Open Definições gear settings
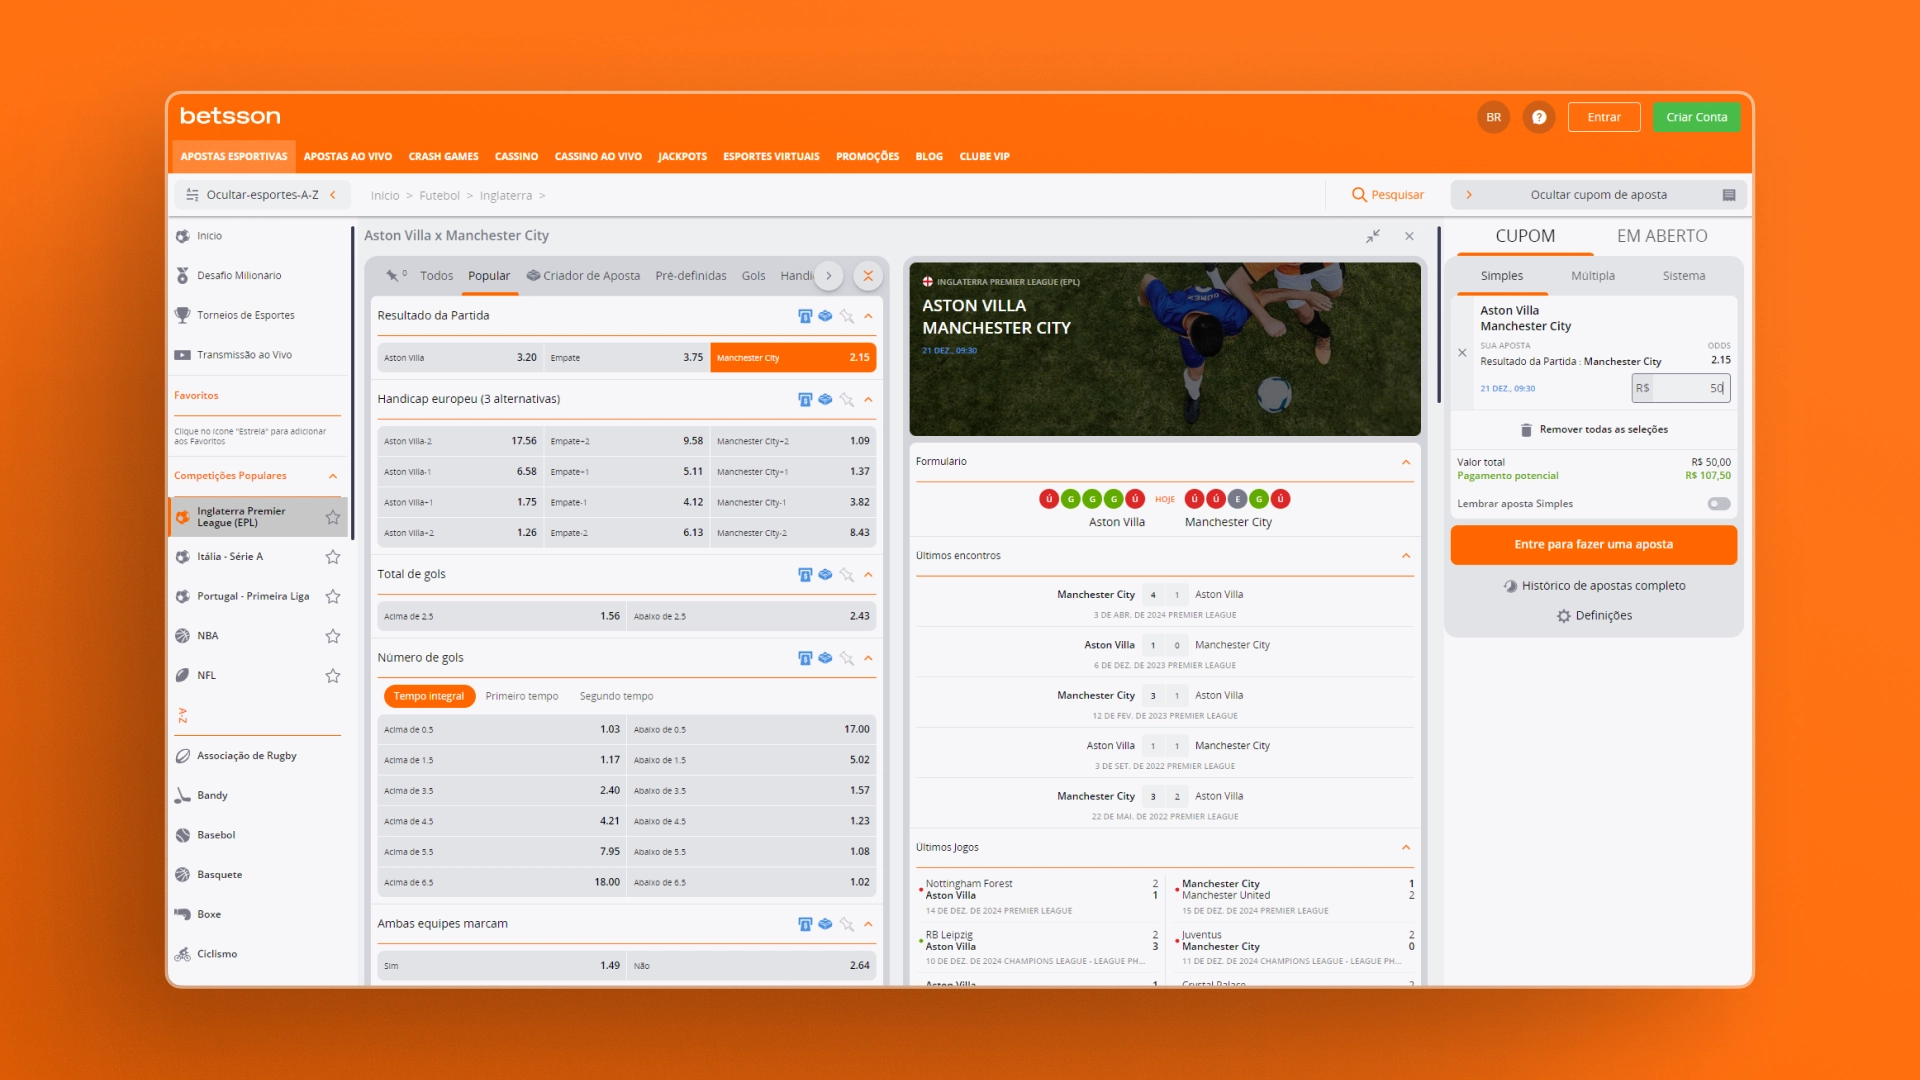 click(x=1564, y=616)
